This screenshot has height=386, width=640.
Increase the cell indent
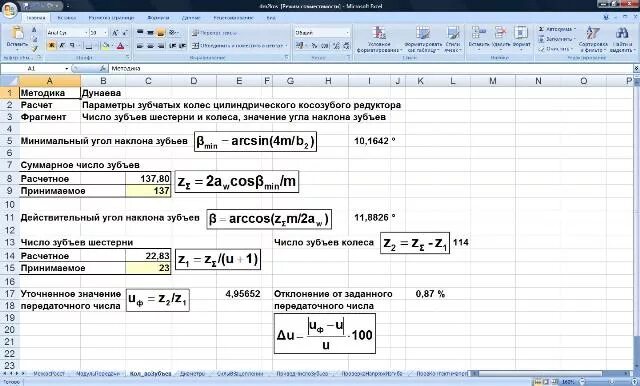[x=182, y=46]
